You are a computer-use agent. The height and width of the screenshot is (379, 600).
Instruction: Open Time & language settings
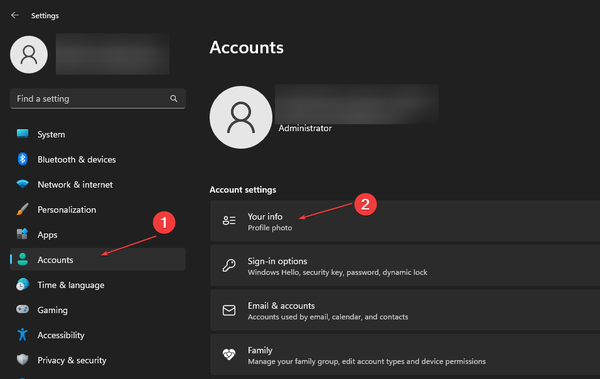click(x=98, y=285)
